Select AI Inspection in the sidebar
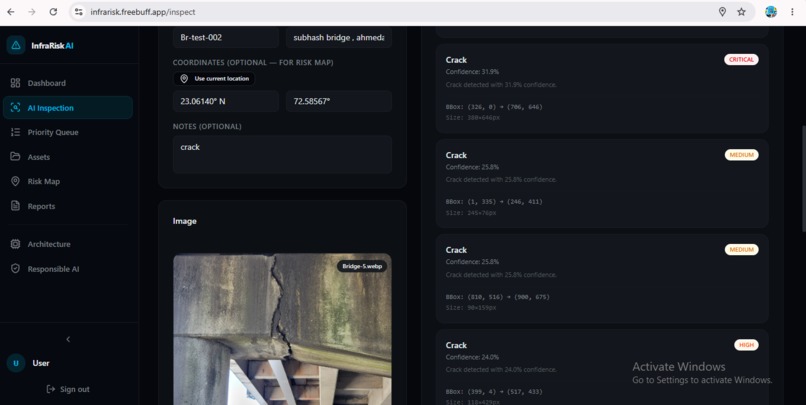 click(x=68, y=108)
